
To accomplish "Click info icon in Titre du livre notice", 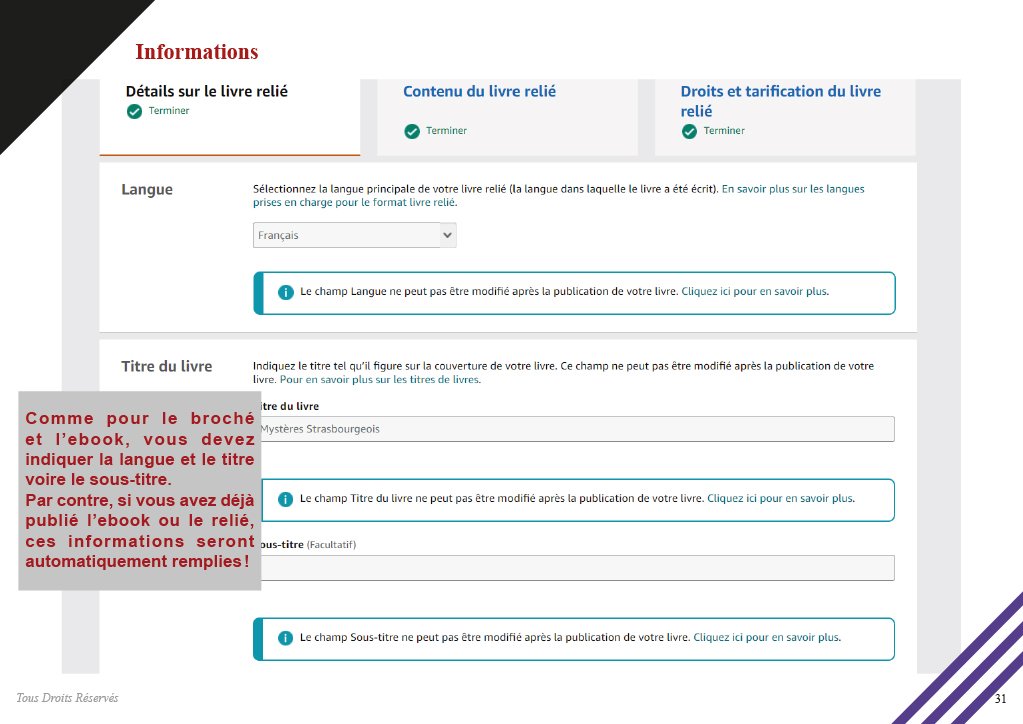I will [x=285, y=499].
